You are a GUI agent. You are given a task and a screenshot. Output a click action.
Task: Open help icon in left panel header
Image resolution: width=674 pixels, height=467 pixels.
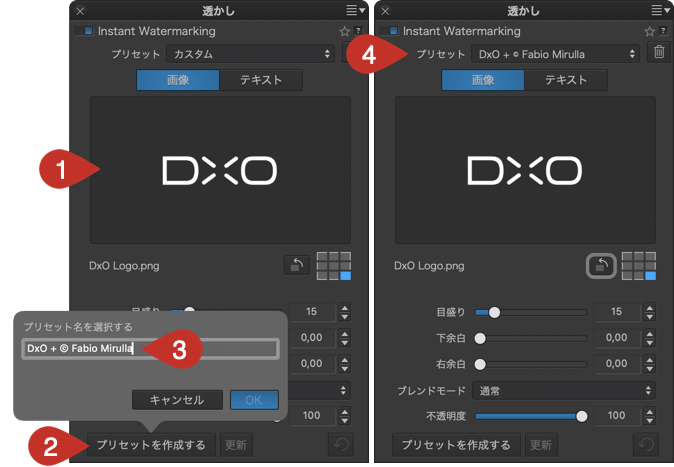click(x=358, y=31)
